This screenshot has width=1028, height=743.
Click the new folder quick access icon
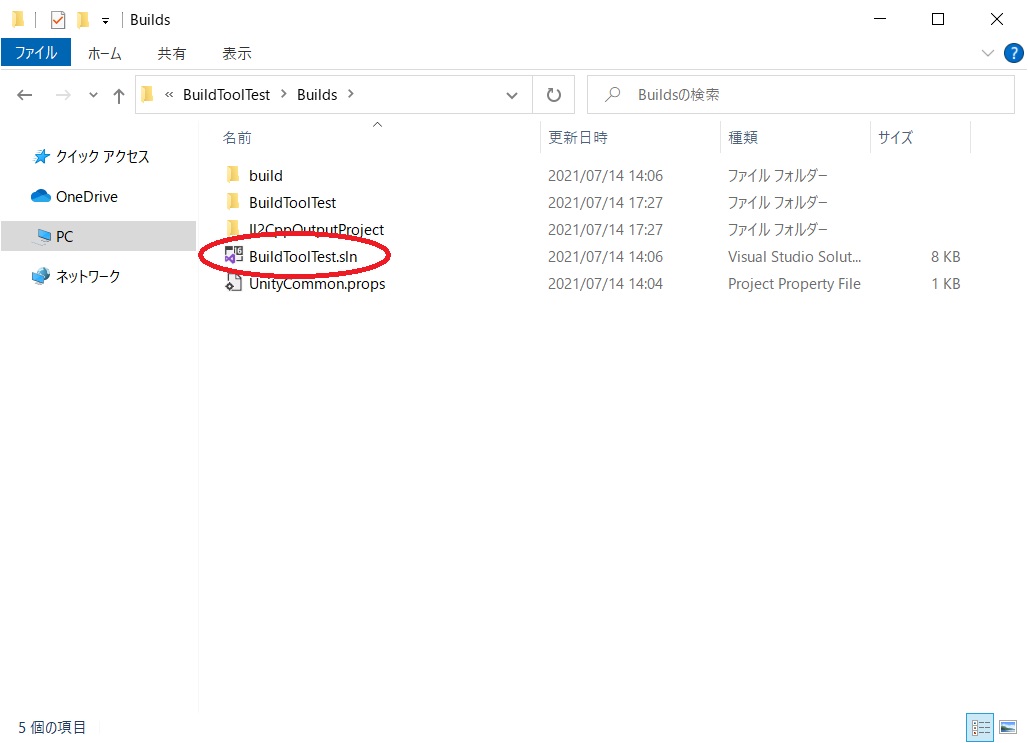[83, 20]
